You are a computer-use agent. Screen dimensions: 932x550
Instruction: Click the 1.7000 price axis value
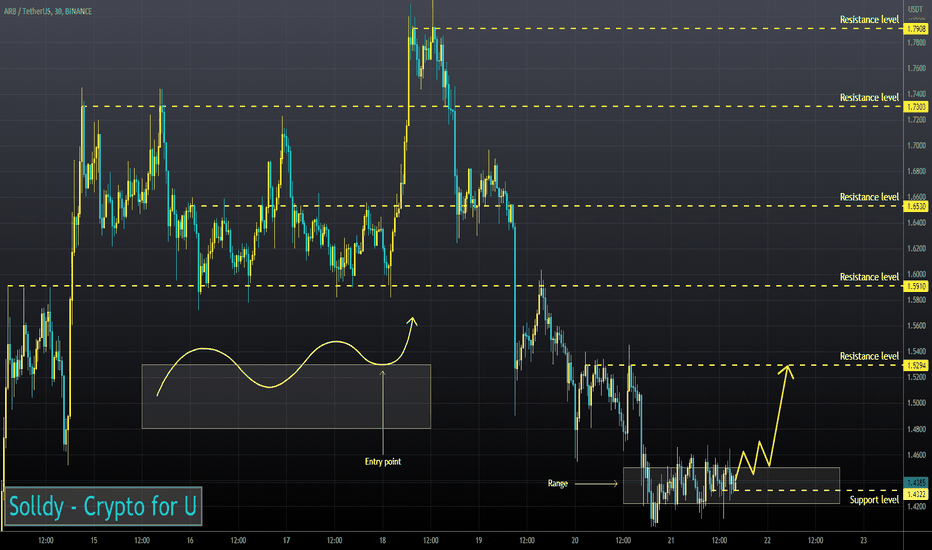[917, 146]
